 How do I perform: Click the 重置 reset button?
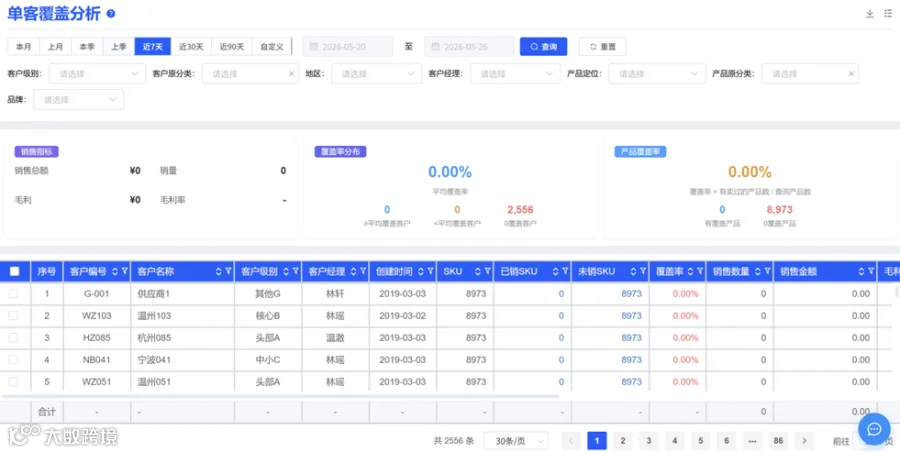602,47
